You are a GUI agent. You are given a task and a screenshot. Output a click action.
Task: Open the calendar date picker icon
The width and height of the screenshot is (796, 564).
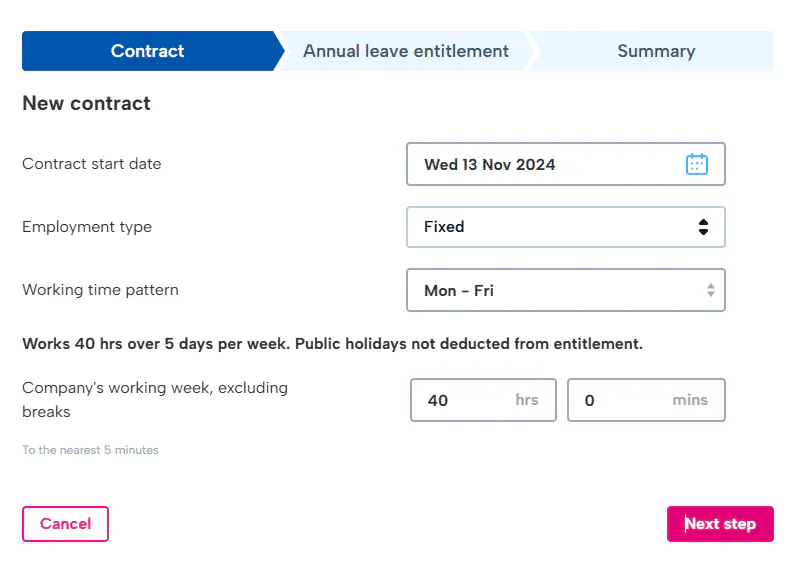point(697,165)
